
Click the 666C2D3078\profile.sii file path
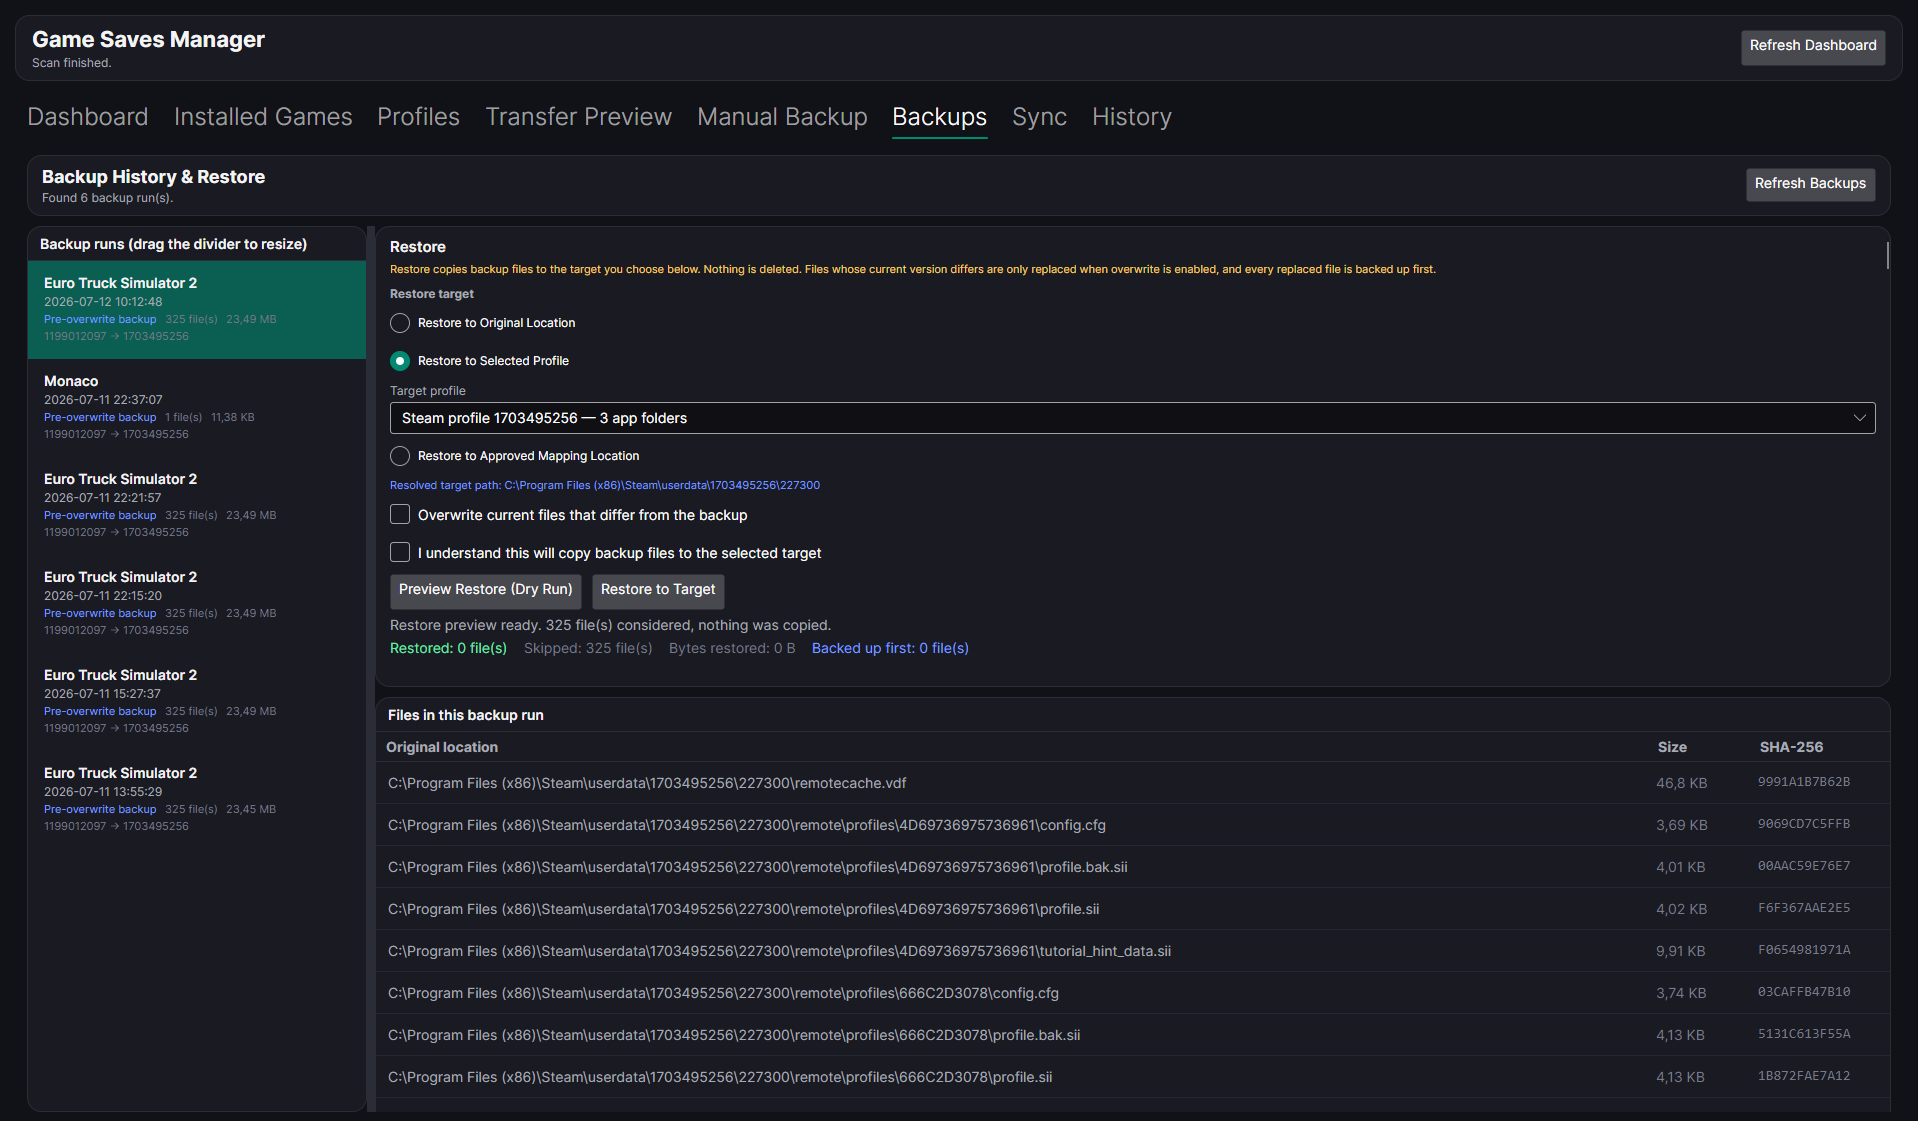(720, 1077)
